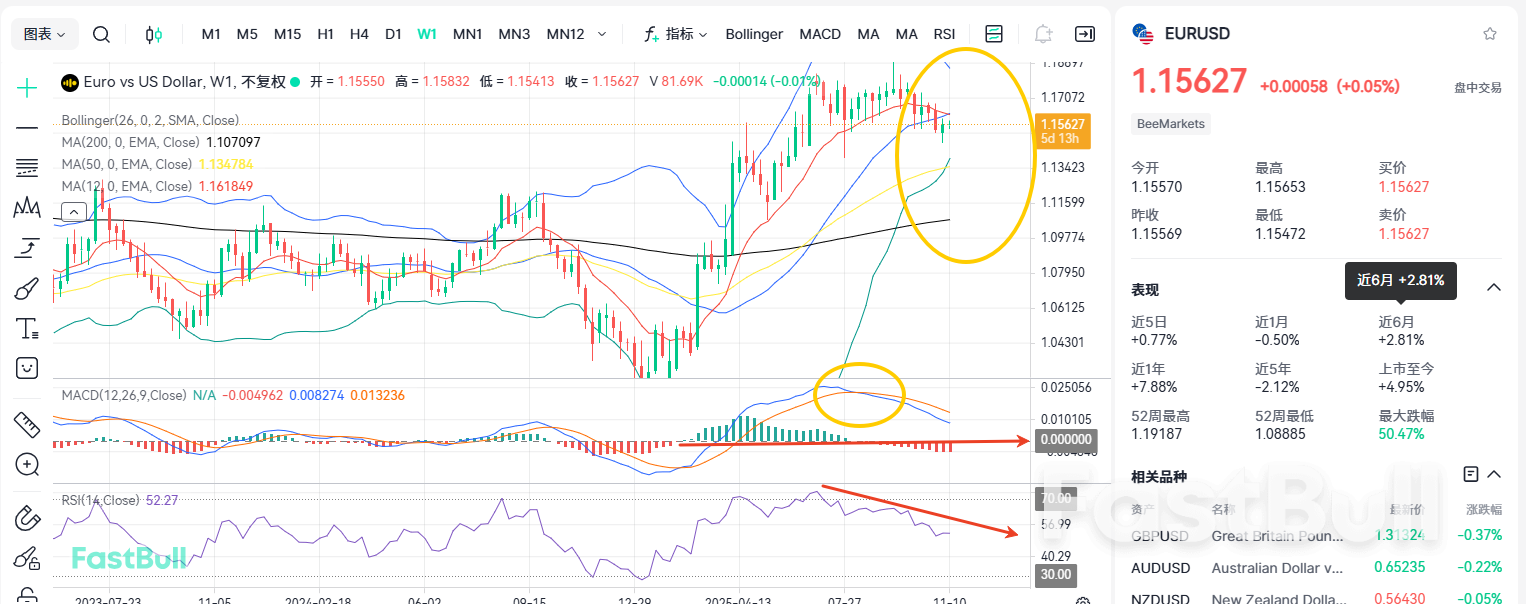
Task: Open the symbol search magnifier
Action: tap(100, 33)
